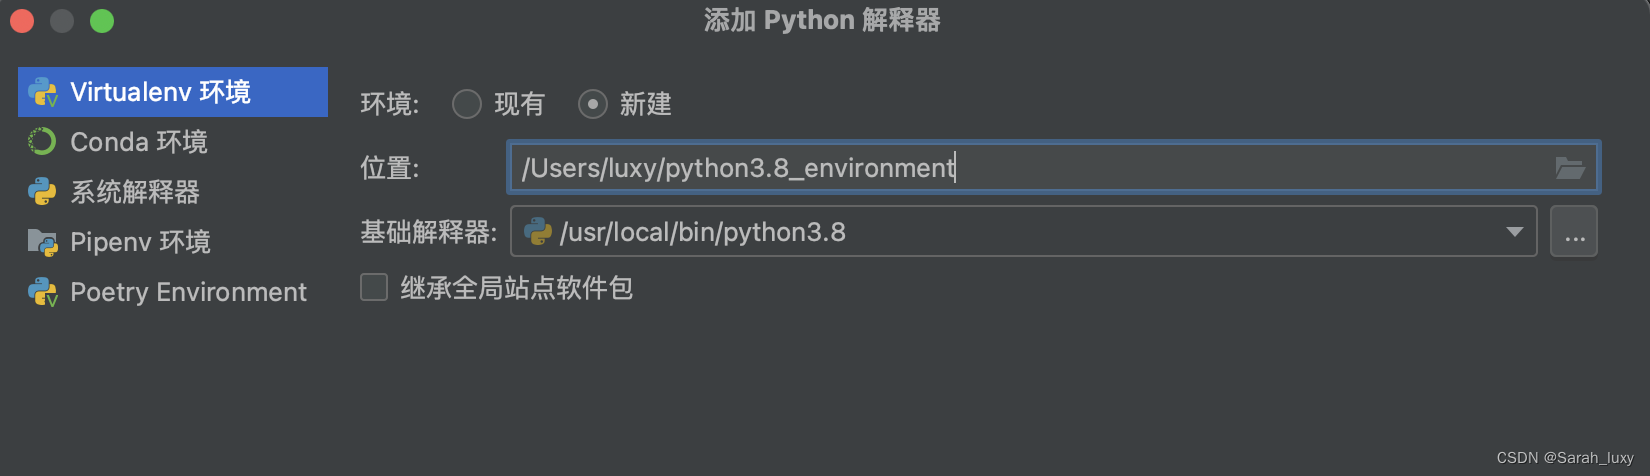Select the 现有 existing environment radio button
The image size is (1650, 476).
click(x=467, y=104)
